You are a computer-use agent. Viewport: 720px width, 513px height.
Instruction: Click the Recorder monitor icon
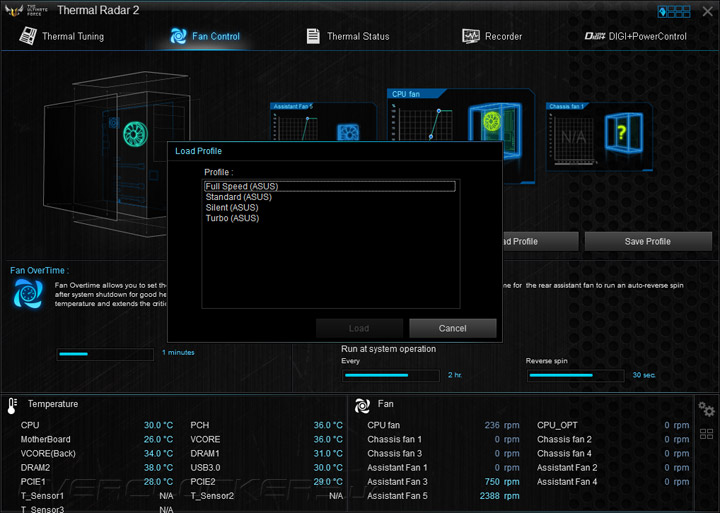(x=471, y=36)
